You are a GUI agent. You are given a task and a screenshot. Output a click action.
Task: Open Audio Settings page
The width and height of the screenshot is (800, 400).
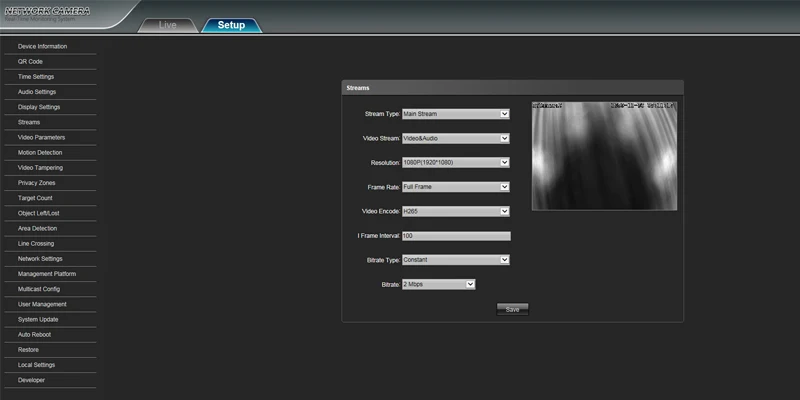(x=37, y=92)
